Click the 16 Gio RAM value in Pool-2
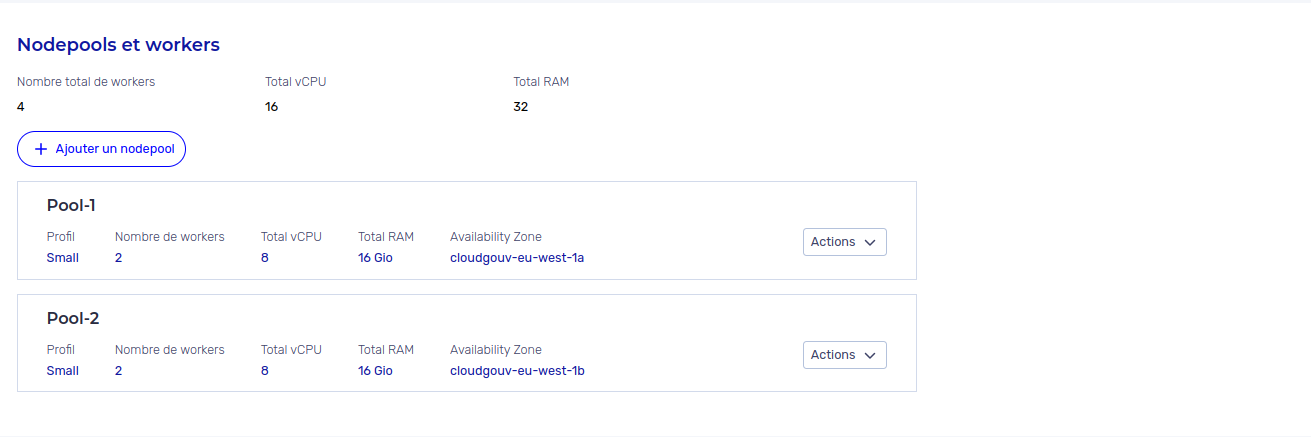This screenshot has width=1311, height=437. [x=375, y=371]
